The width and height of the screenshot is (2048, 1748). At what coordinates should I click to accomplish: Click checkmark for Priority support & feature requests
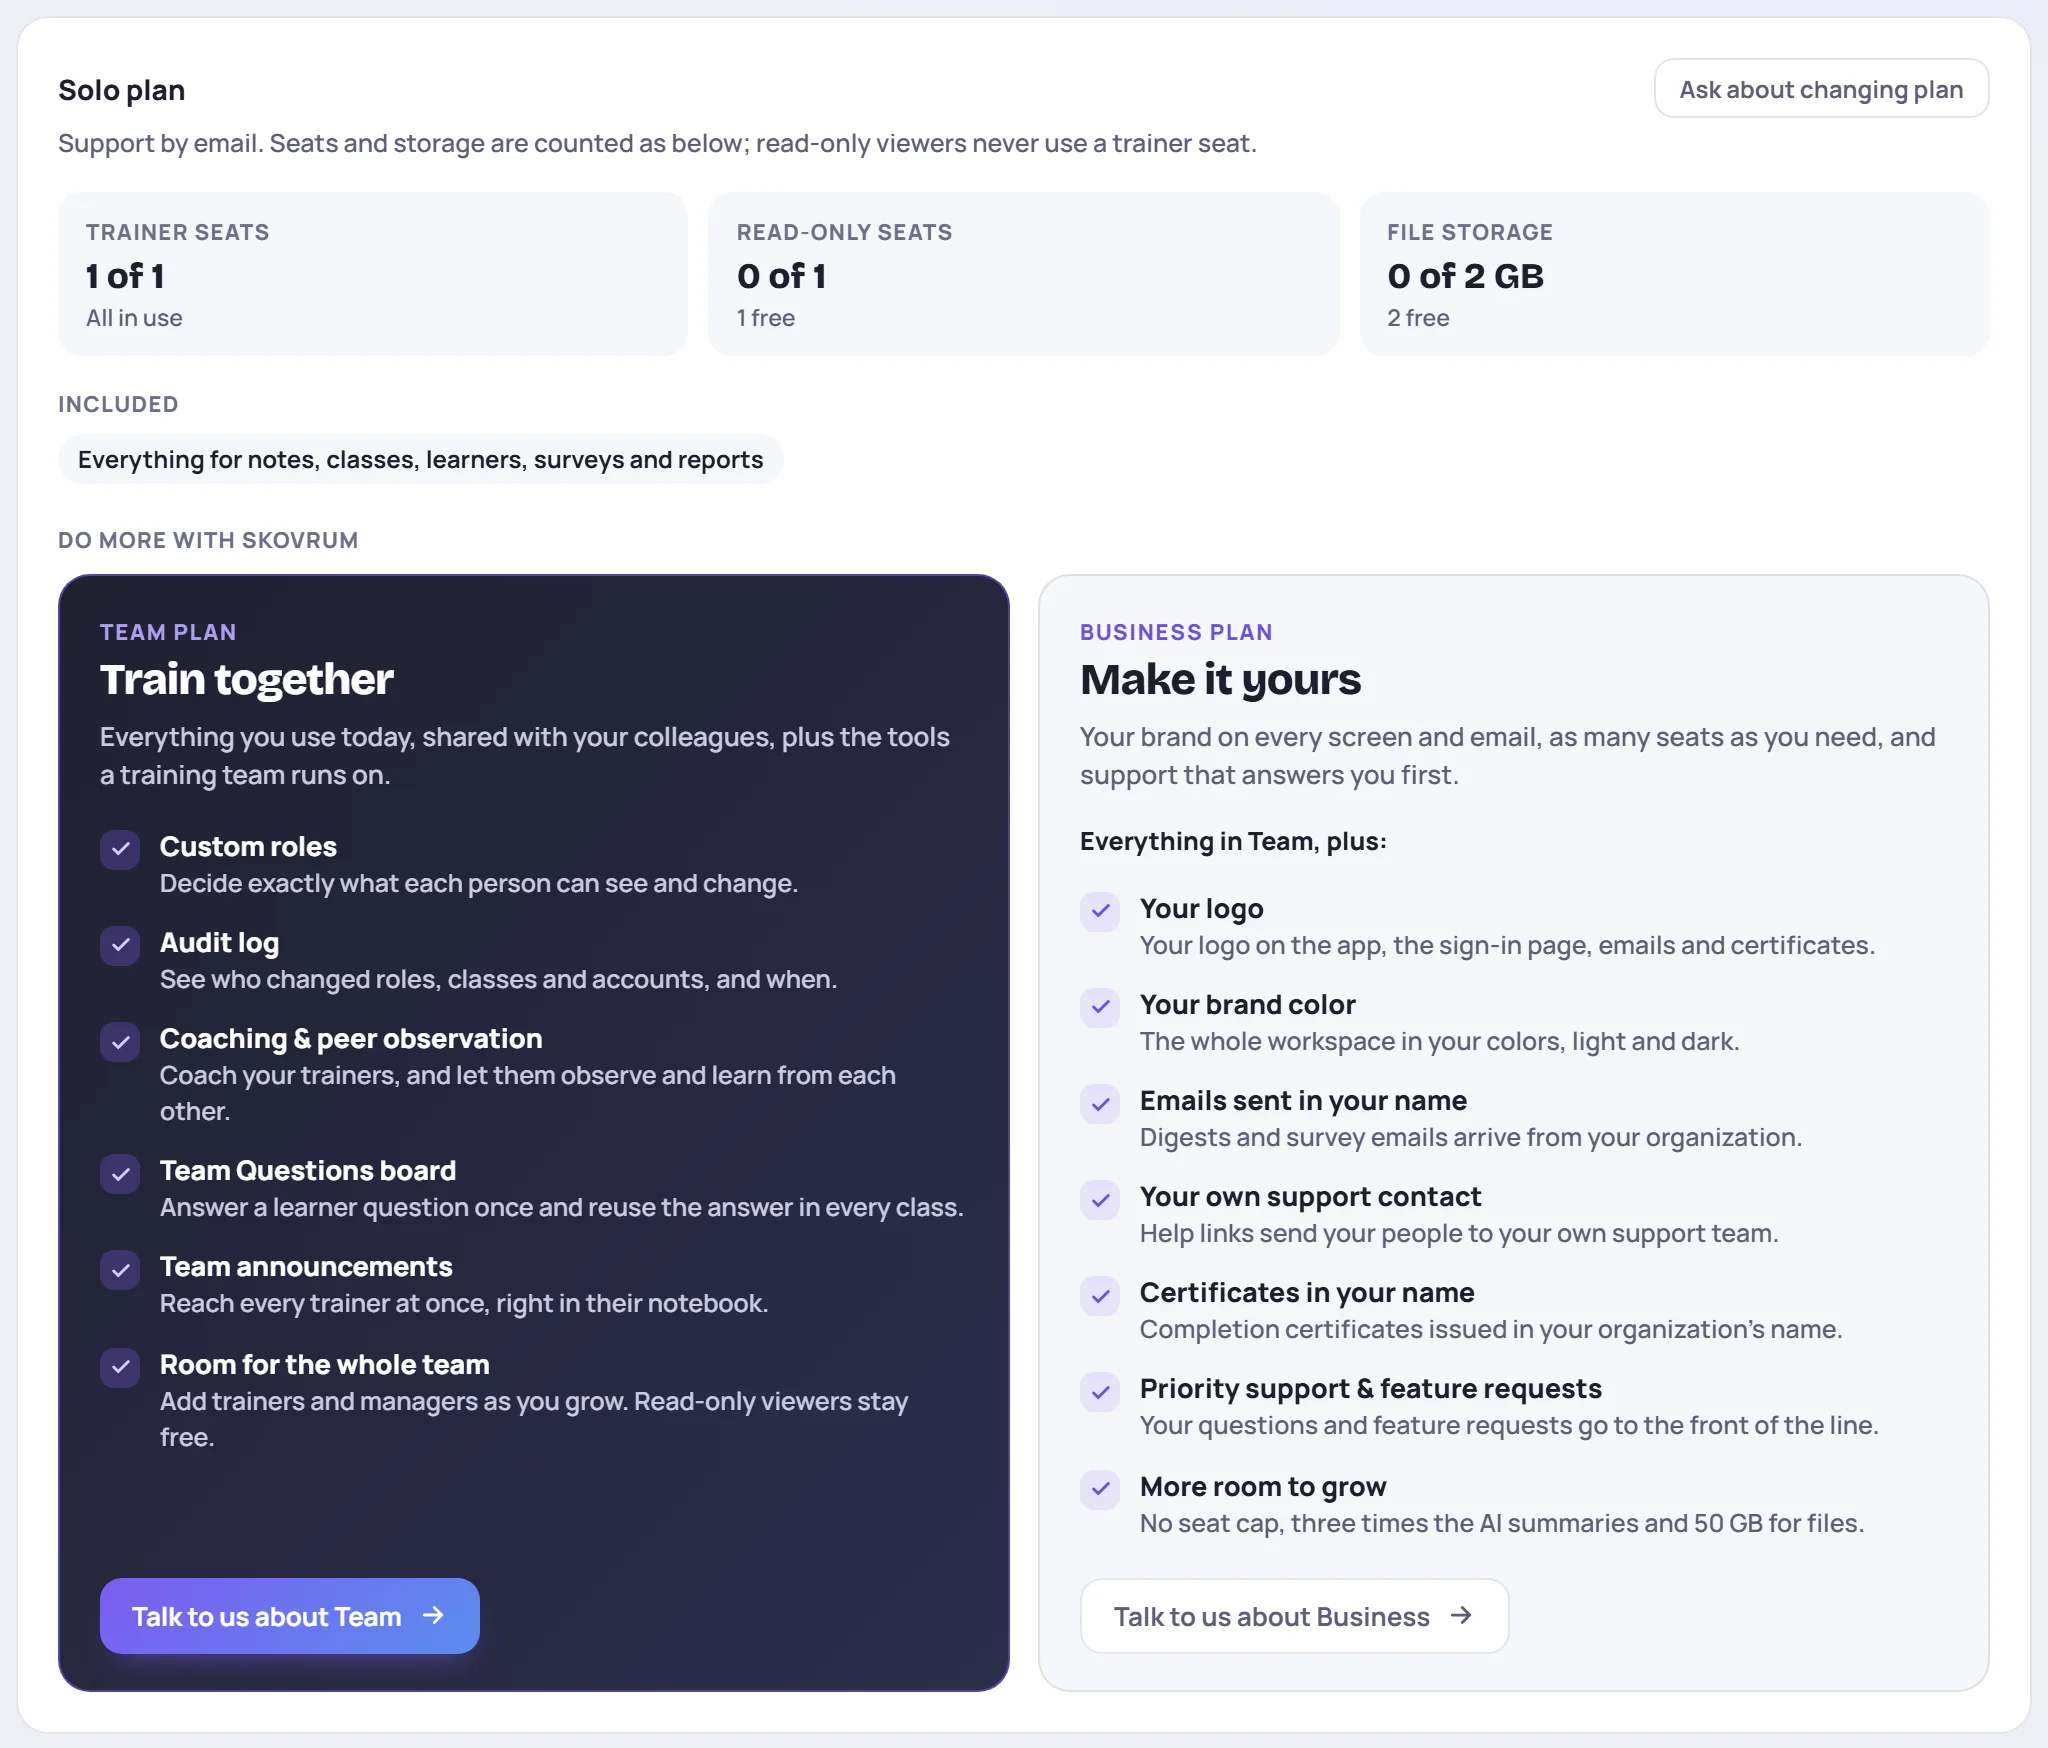pos(1100,1391)
